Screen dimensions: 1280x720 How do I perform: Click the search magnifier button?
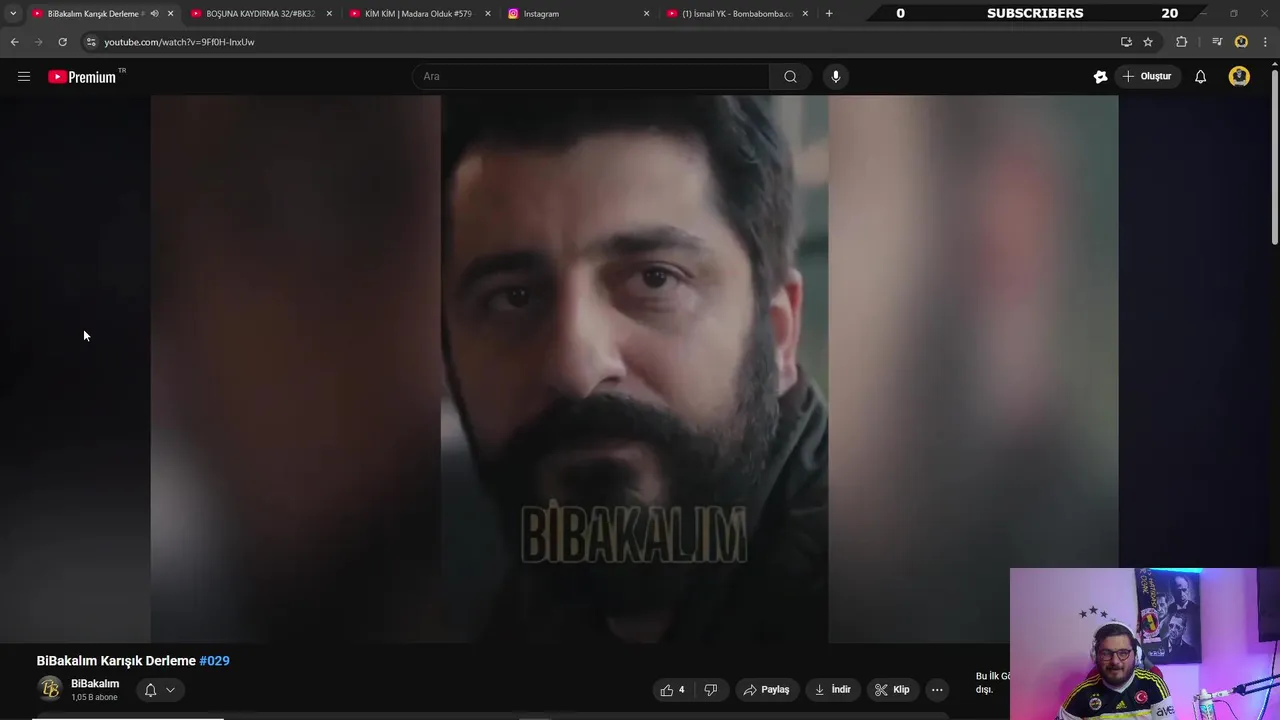coord(790,76)
